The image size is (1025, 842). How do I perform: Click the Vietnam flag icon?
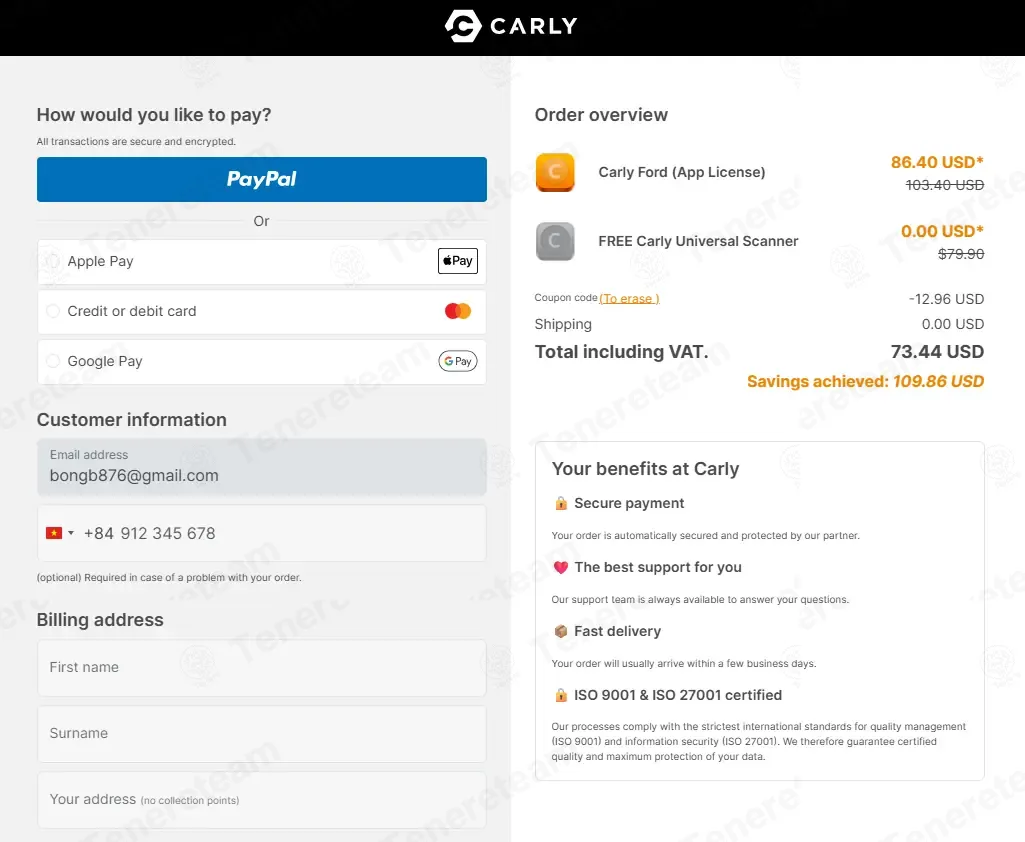pyautogui.click(x=54, y=533)
